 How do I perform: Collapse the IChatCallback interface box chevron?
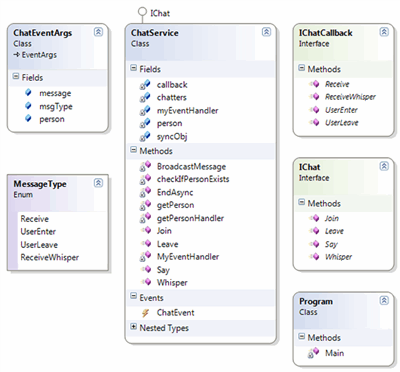pyautogui.click(x=384, y=32)
